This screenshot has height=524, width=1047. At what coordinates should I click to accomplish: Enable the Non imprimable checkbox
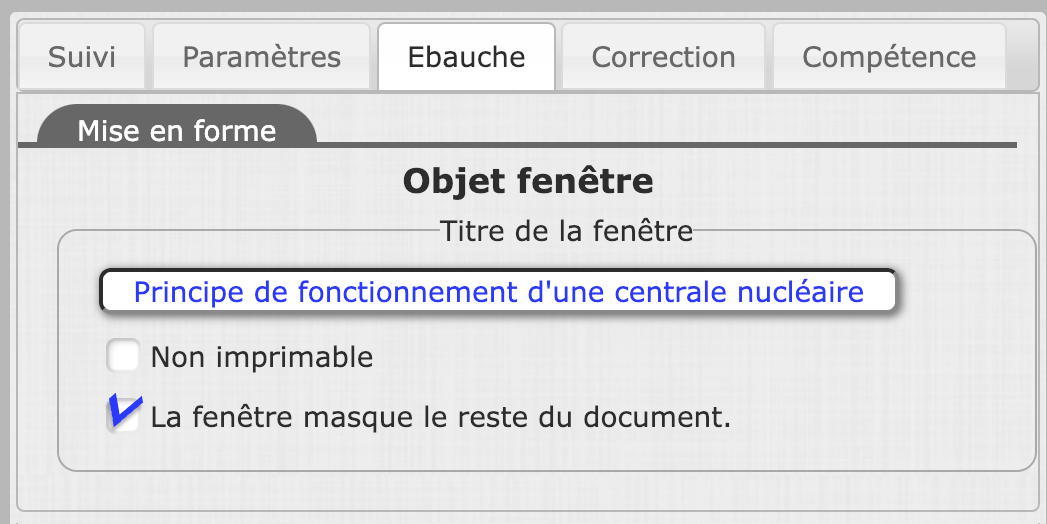[123, 356]
